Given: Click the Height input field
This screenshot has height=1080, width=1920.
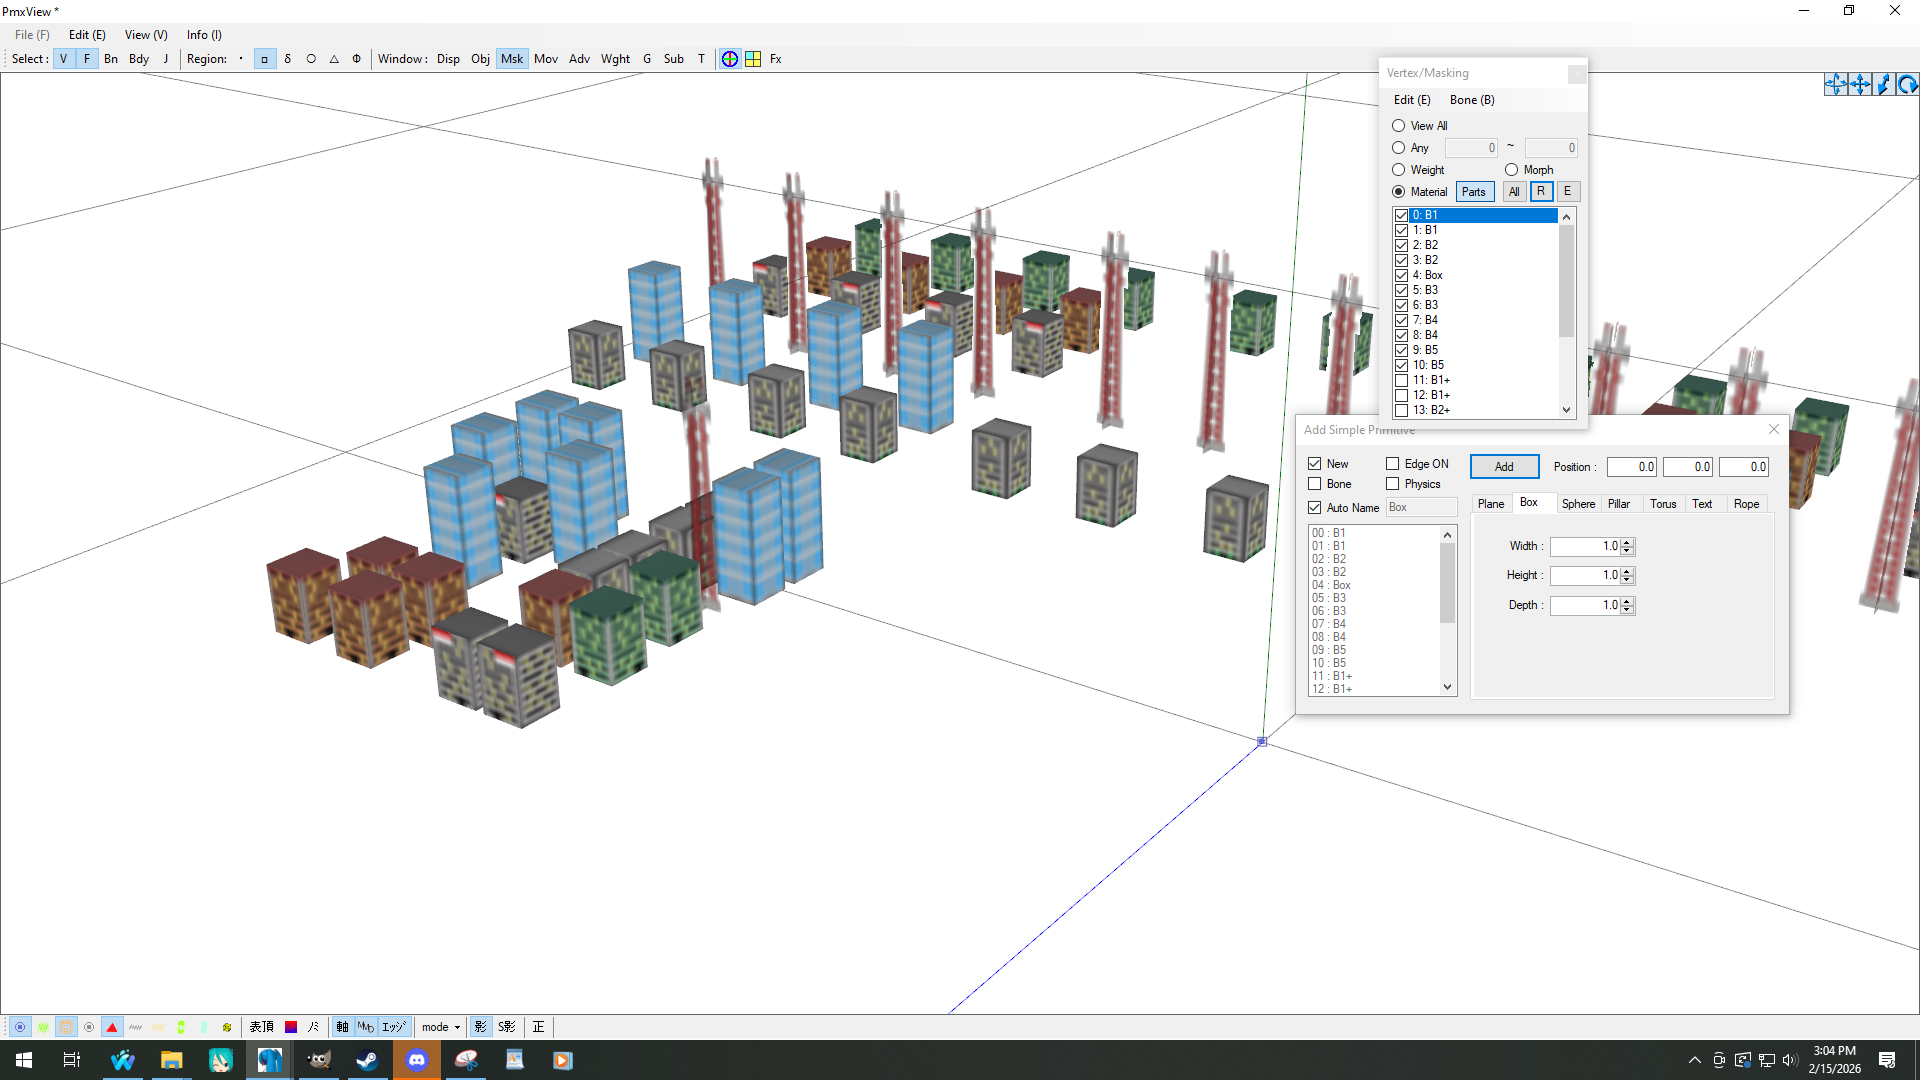Looking at the screenshot, I should click(x=1584, y=576).
